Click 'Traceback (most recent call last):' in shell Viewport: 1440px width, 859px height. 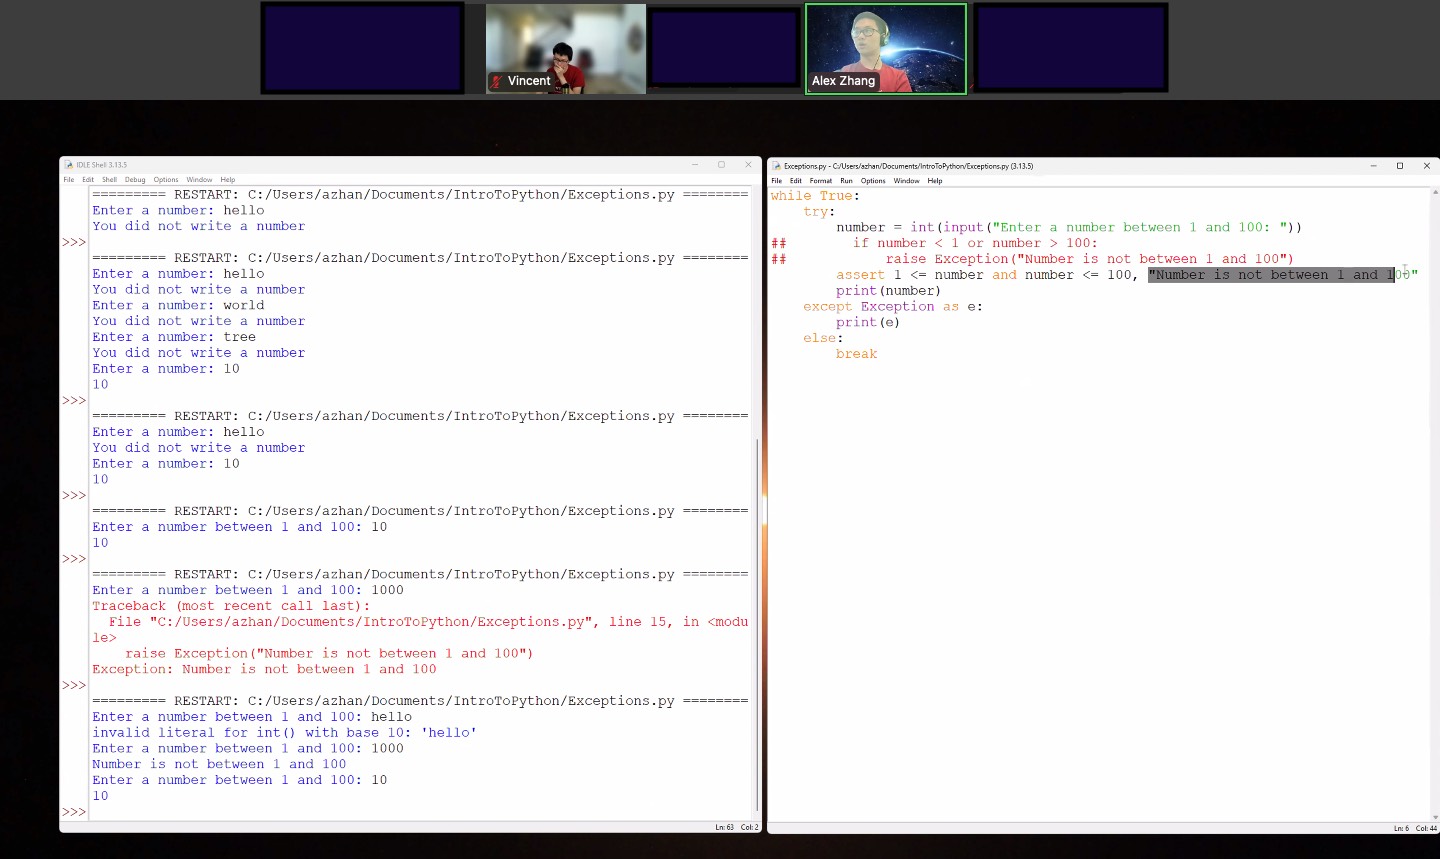231,606
